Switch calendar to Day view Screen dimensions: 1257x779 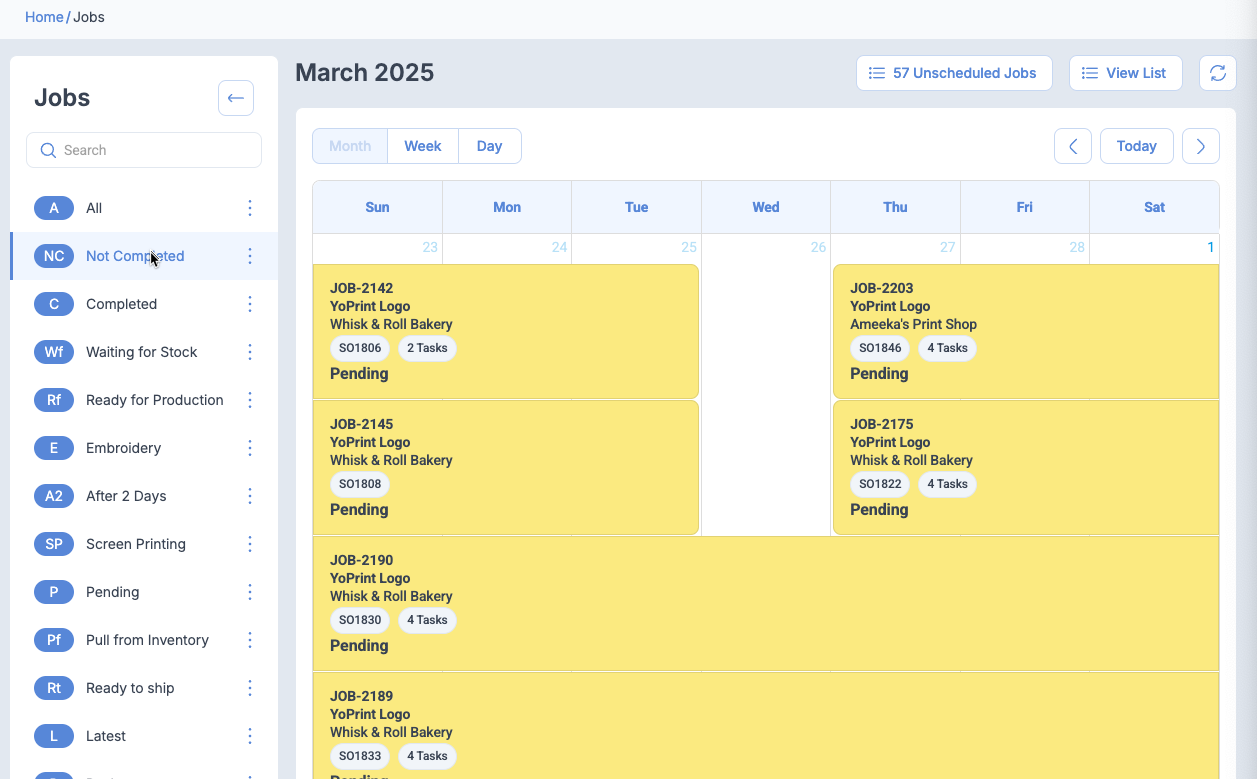click(x=489, y=146)
